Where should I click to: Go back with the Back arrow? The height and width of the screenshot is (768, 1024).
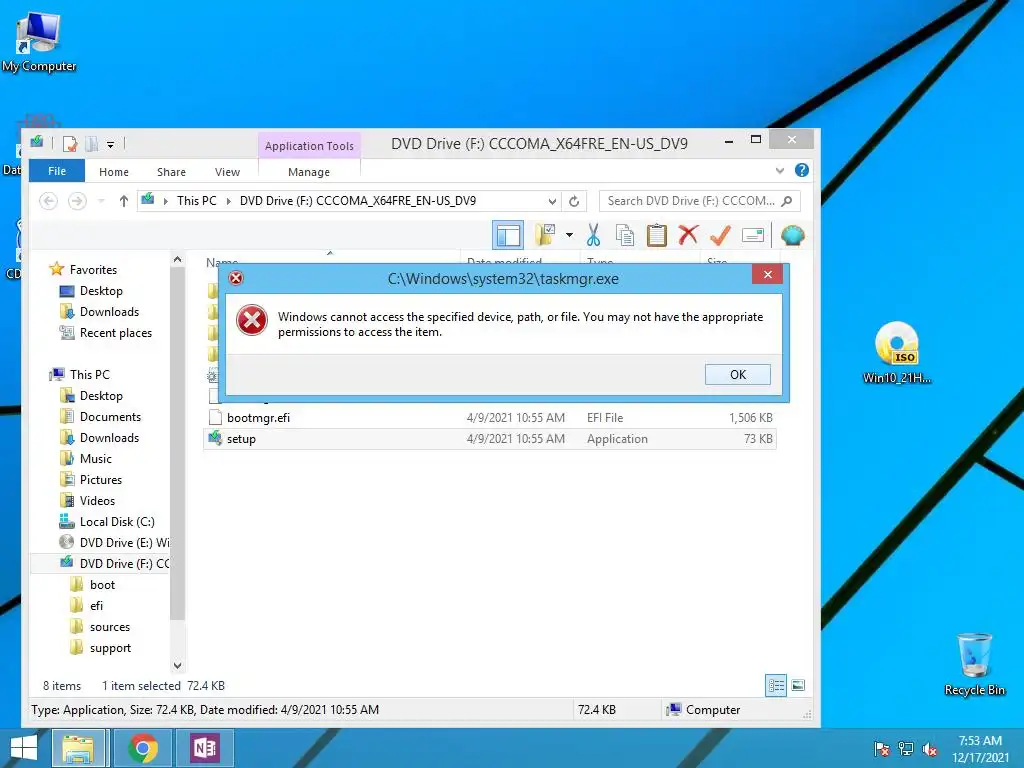tap(48, 201)
